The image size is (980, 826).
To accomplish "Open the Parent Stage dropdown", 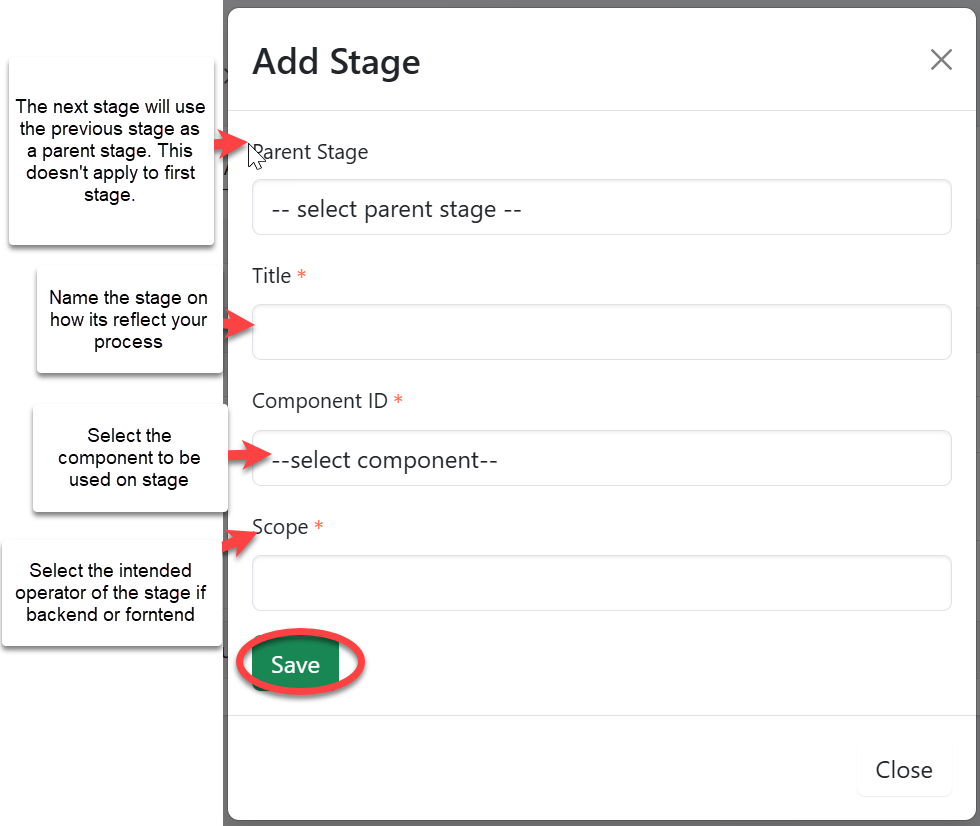I will point(601,208).
